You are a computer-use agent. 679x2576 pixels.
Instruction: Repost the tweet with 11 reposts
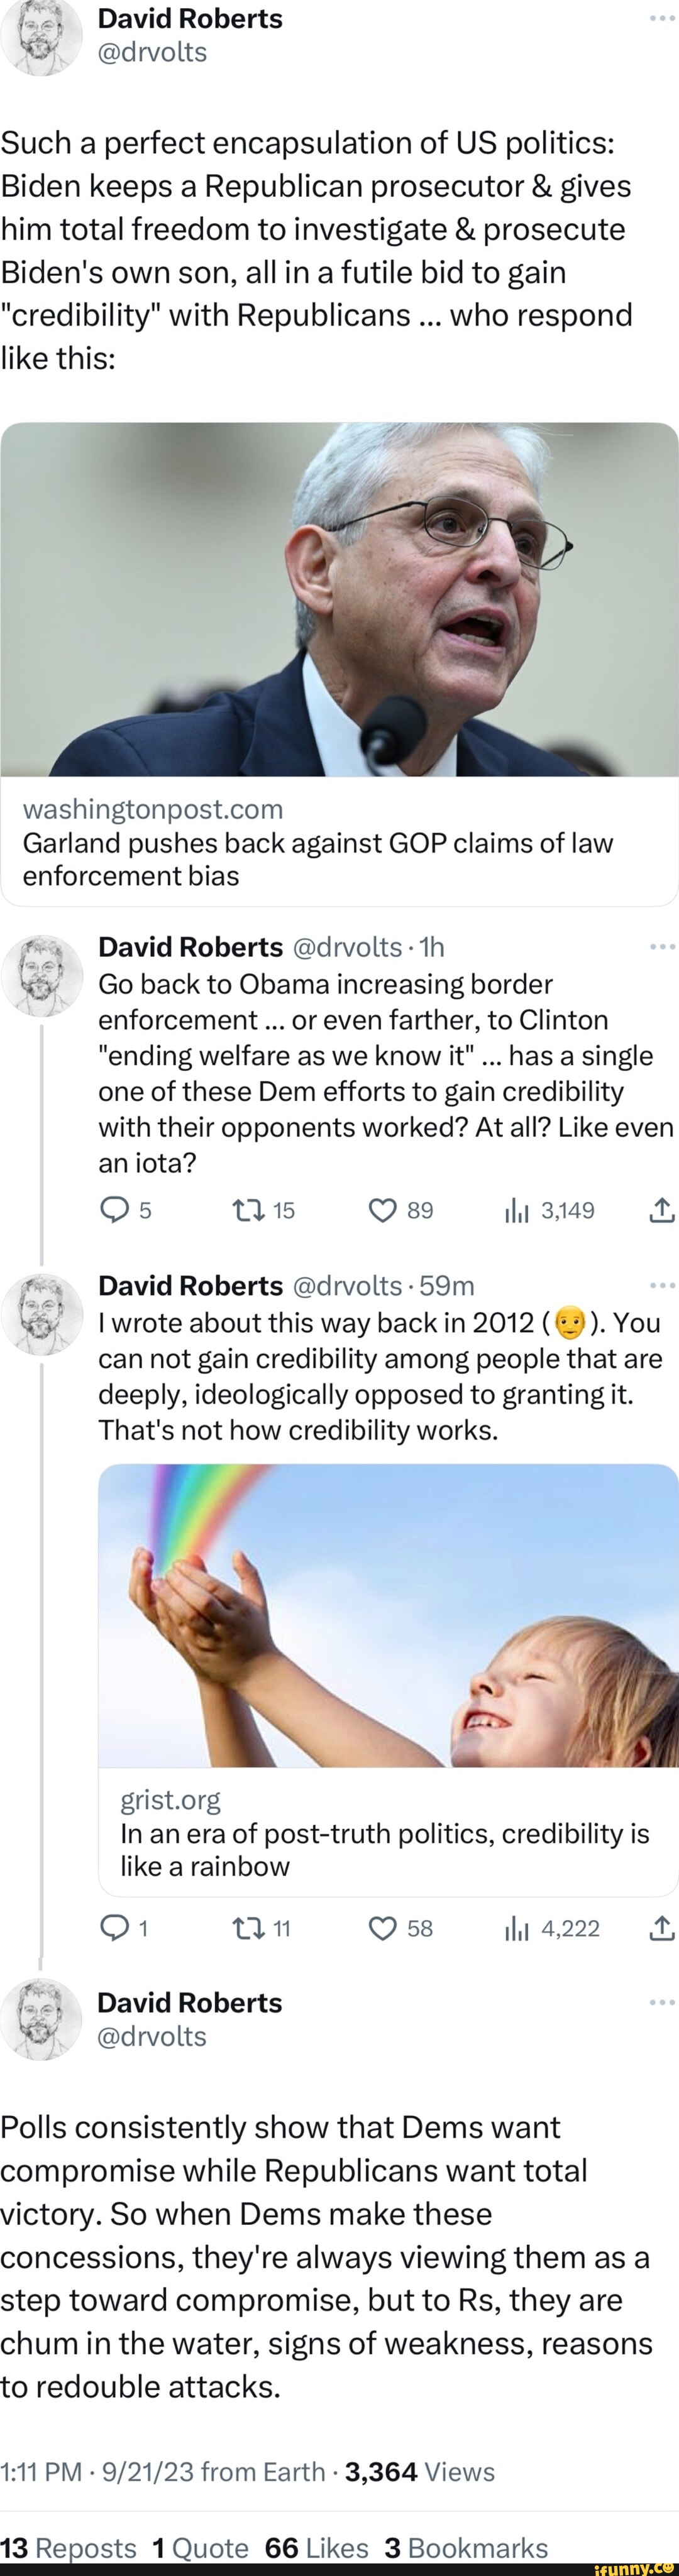[x=246, y=1928]
